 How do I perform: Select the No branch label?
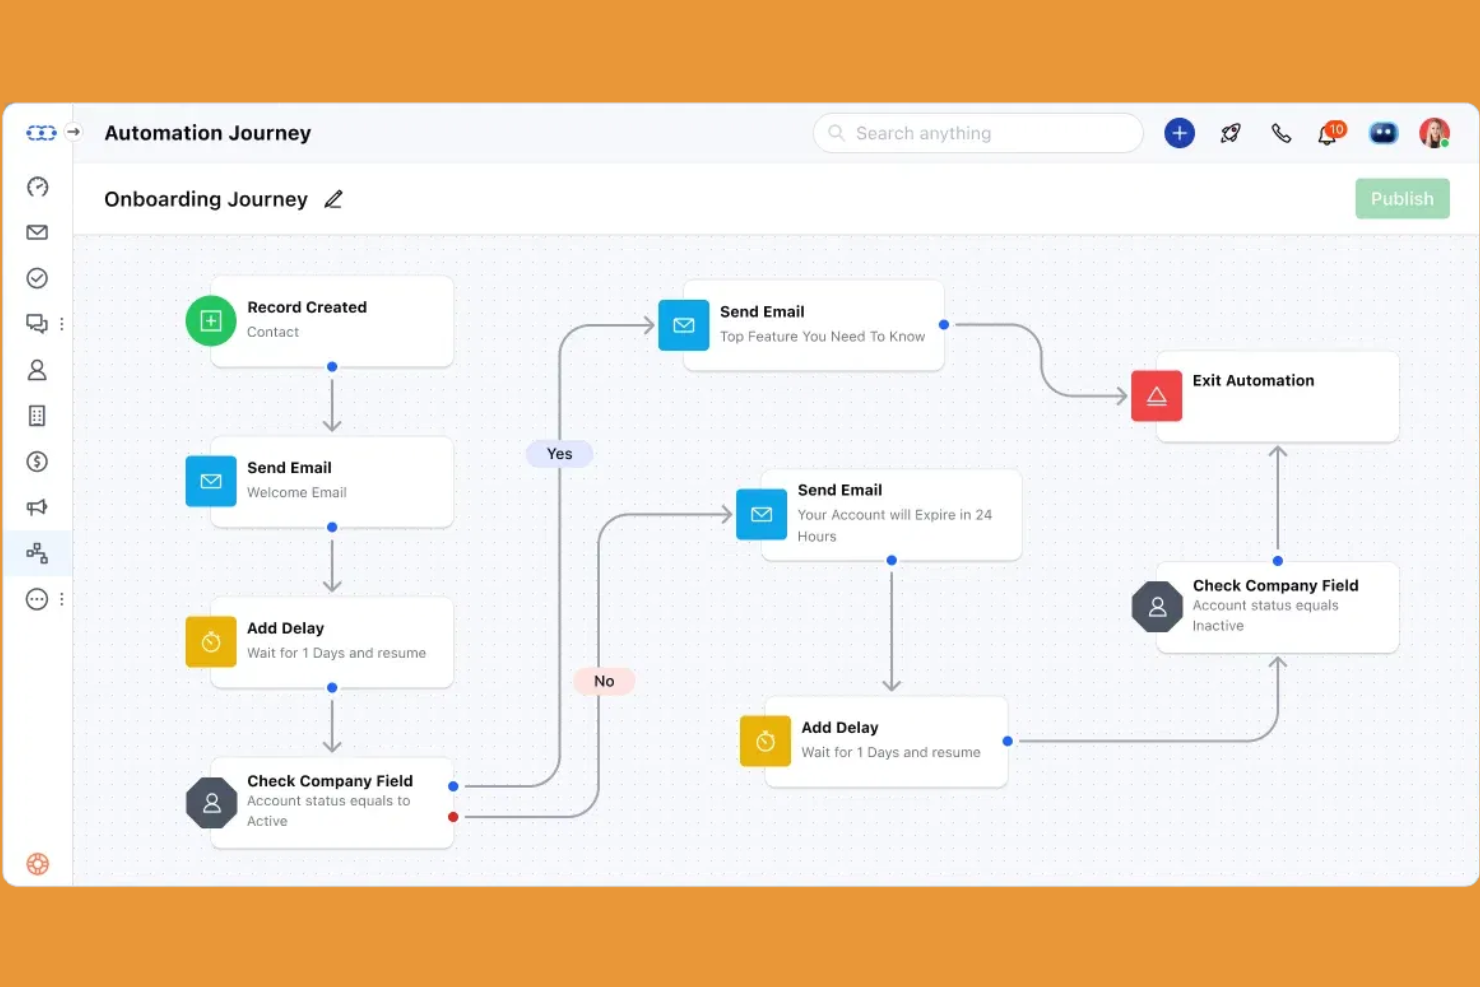click(x=604, y=681)
